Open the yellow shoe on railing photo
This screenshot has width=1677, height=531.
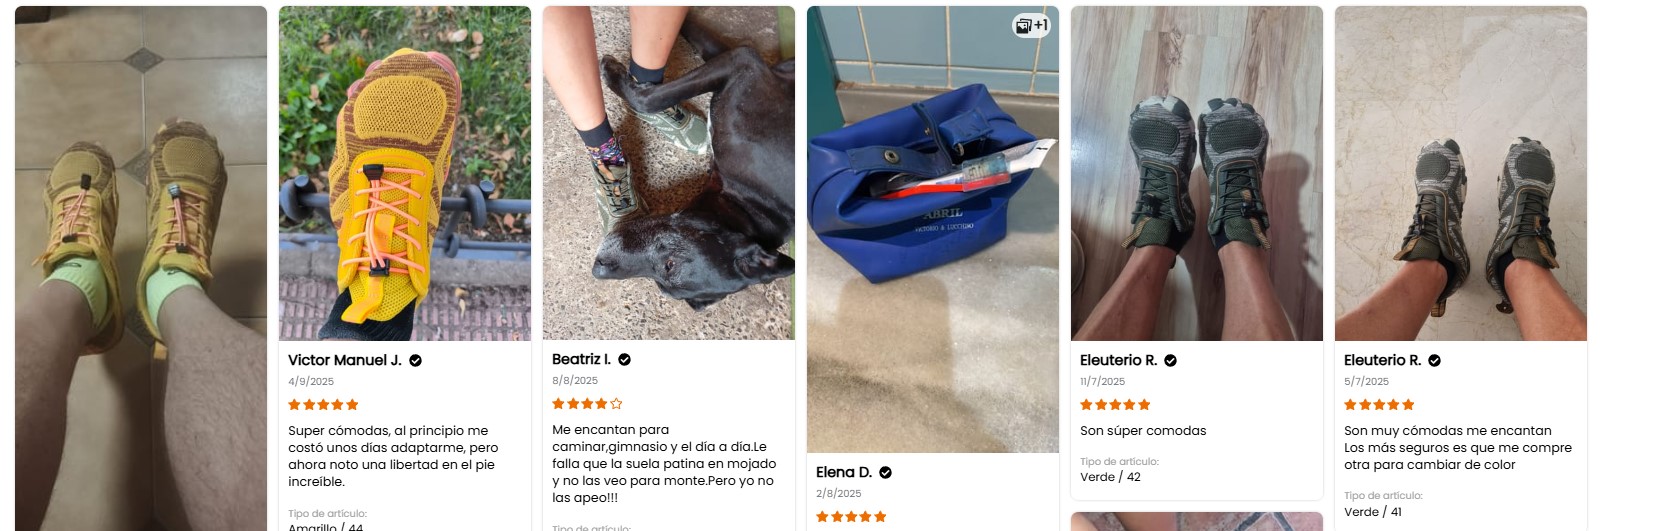pyautogui.click(x=405, y=173)
